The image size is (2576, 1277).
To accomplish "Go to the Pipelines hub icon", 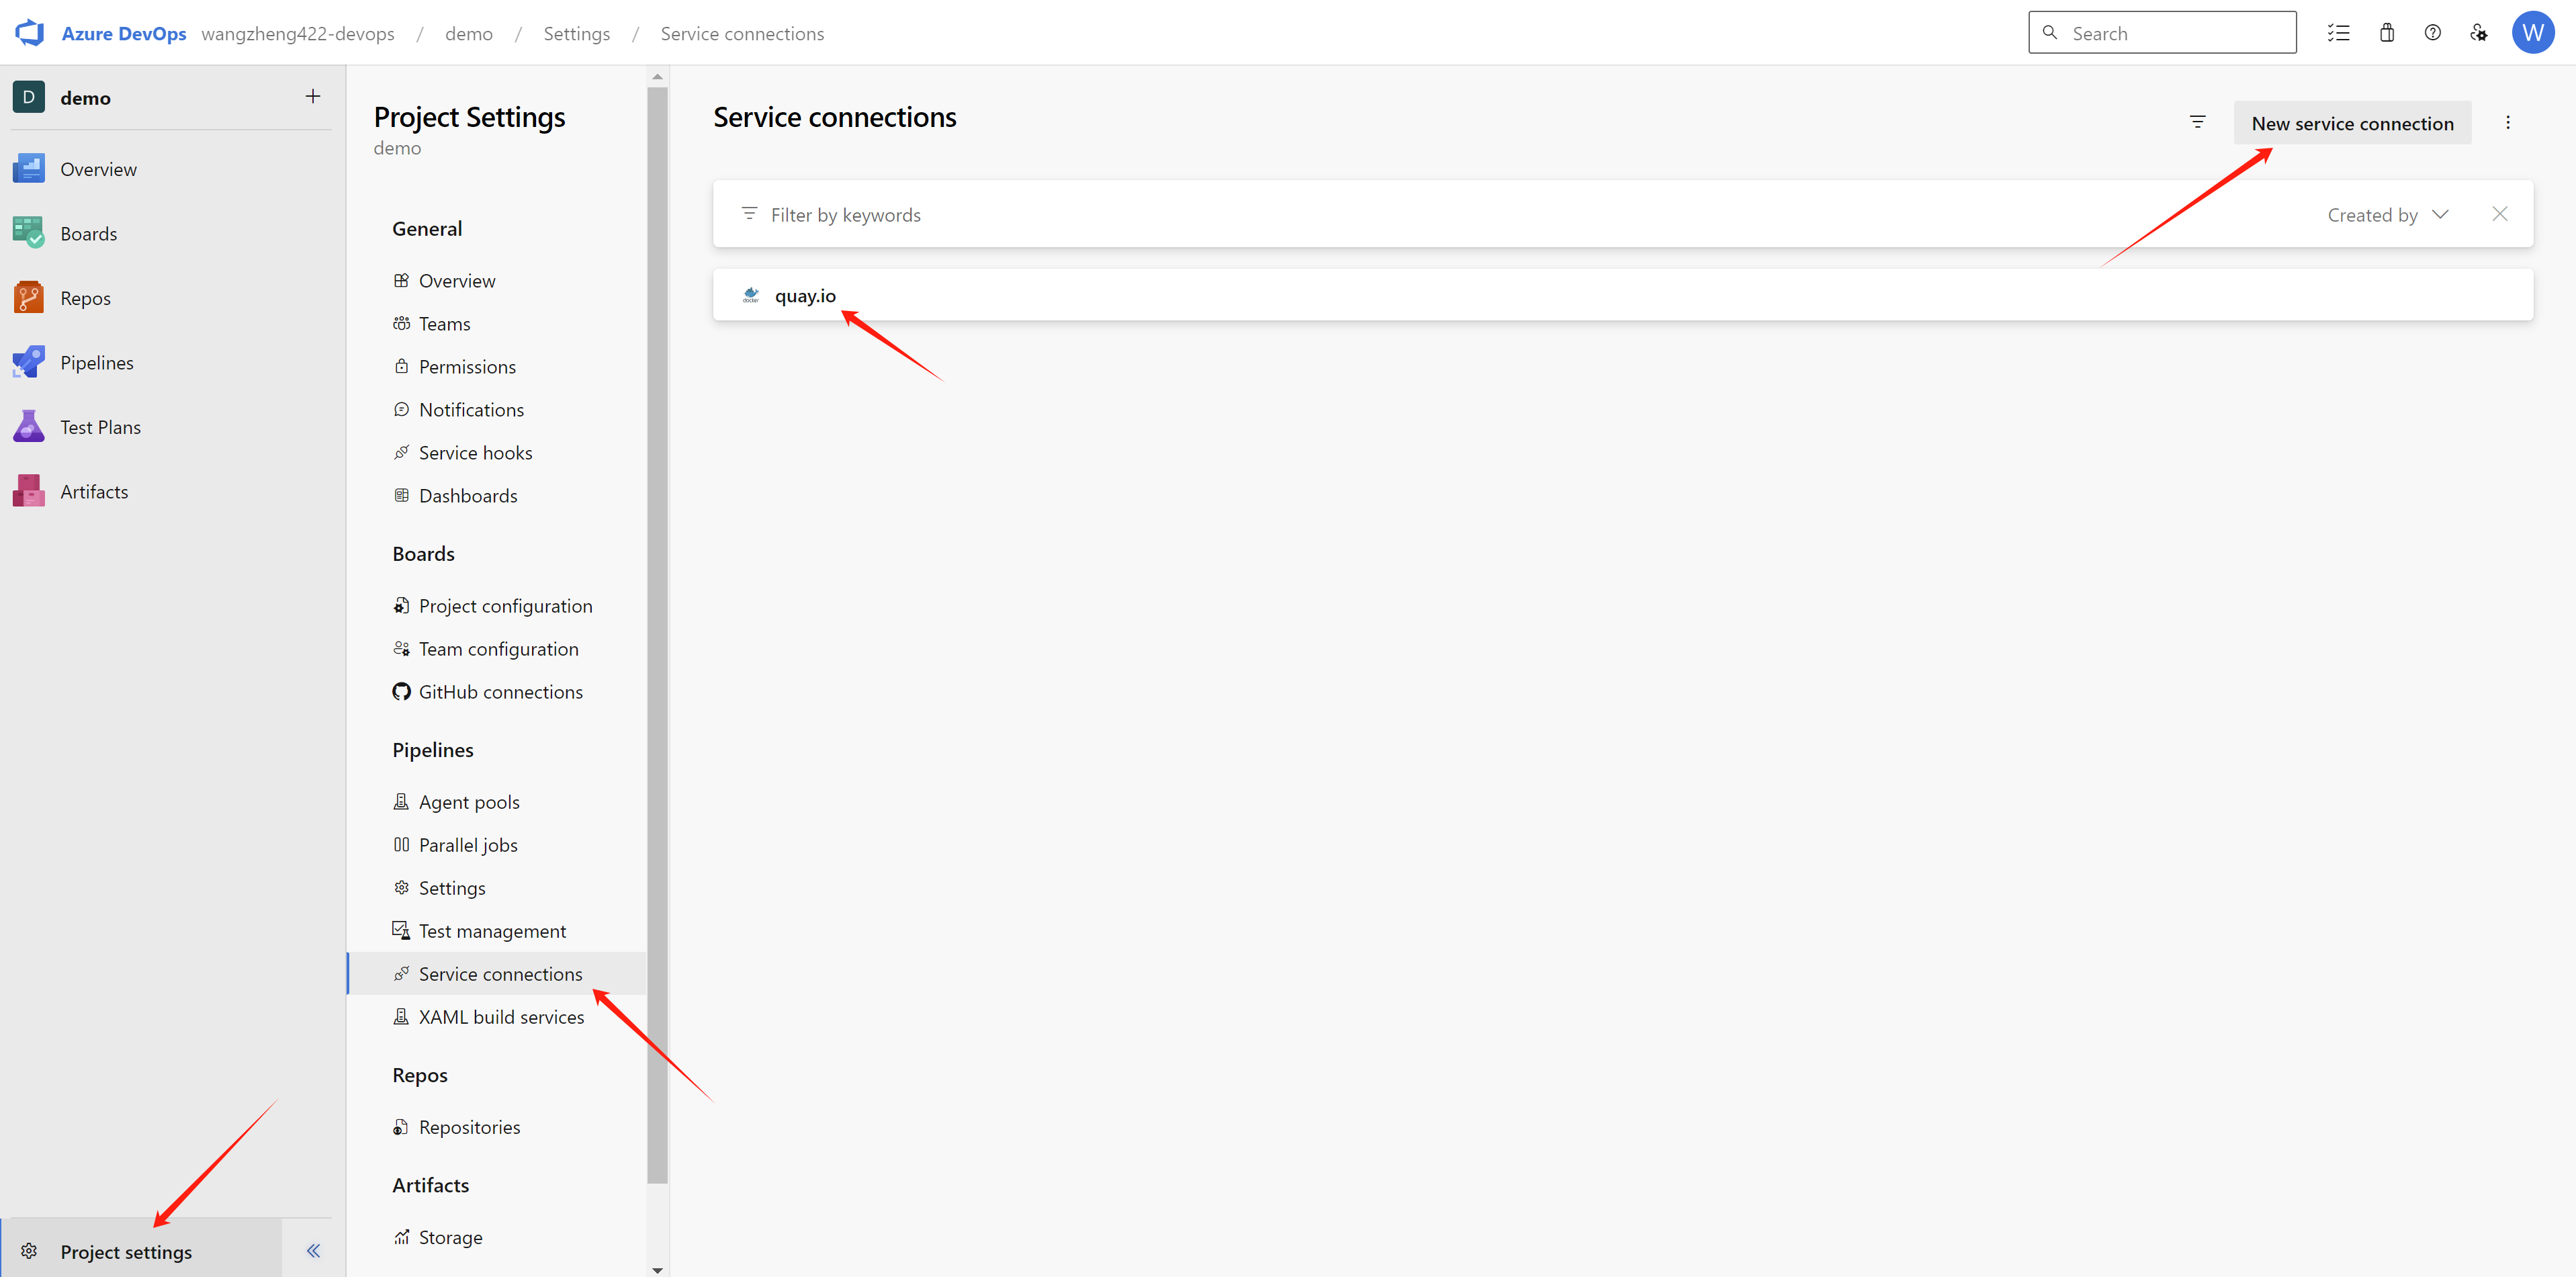I will click(x=28, y=362).
